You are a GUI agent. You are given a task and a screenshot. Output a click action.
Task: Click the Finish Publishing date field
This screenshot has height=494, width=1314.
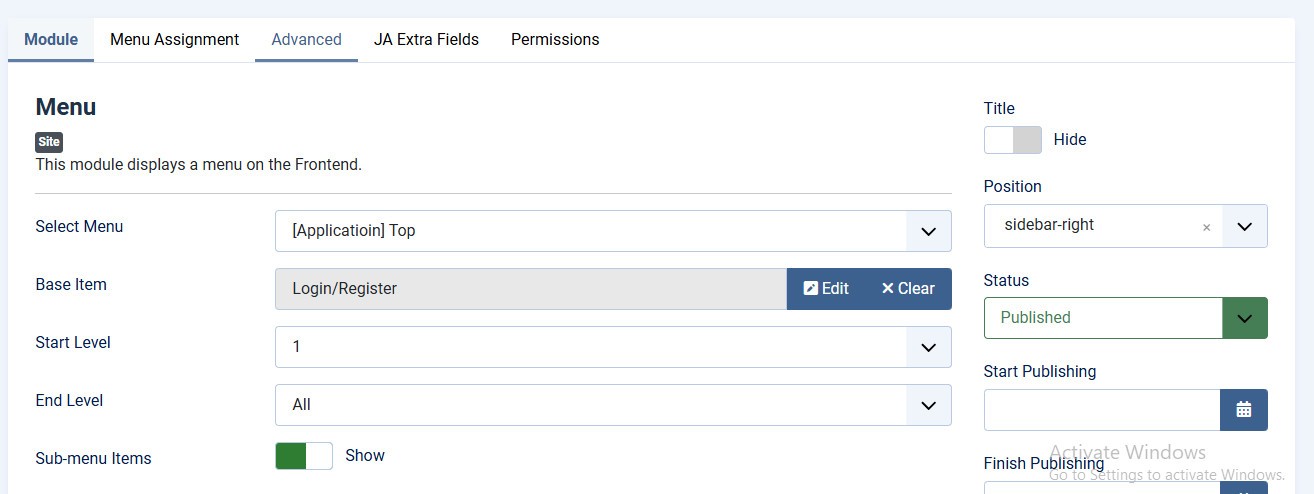[x=1102, y=488]
